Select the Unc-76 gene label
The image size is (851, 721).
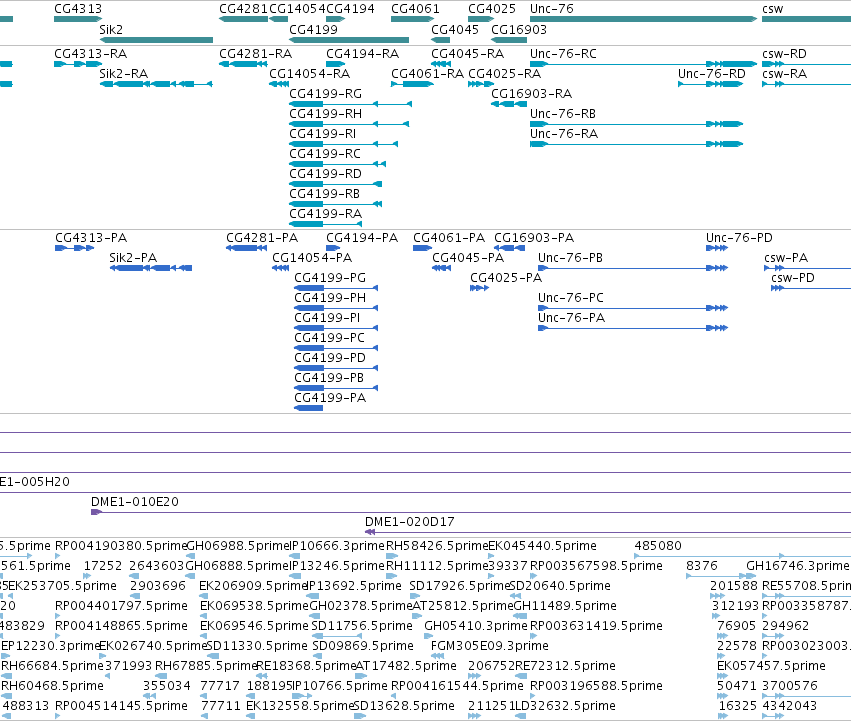pyautogui.click(x=551, y=9)
